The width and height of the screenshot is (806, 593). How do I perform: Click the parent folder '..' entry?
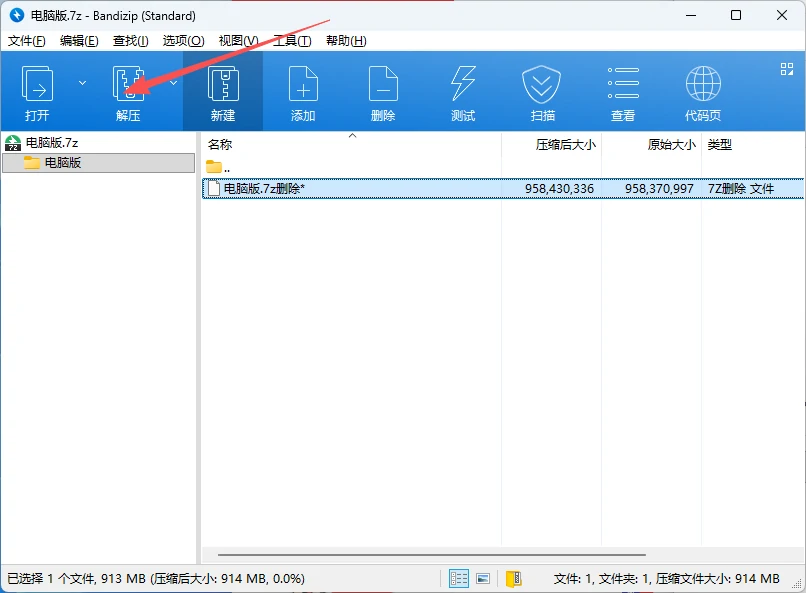218,167
